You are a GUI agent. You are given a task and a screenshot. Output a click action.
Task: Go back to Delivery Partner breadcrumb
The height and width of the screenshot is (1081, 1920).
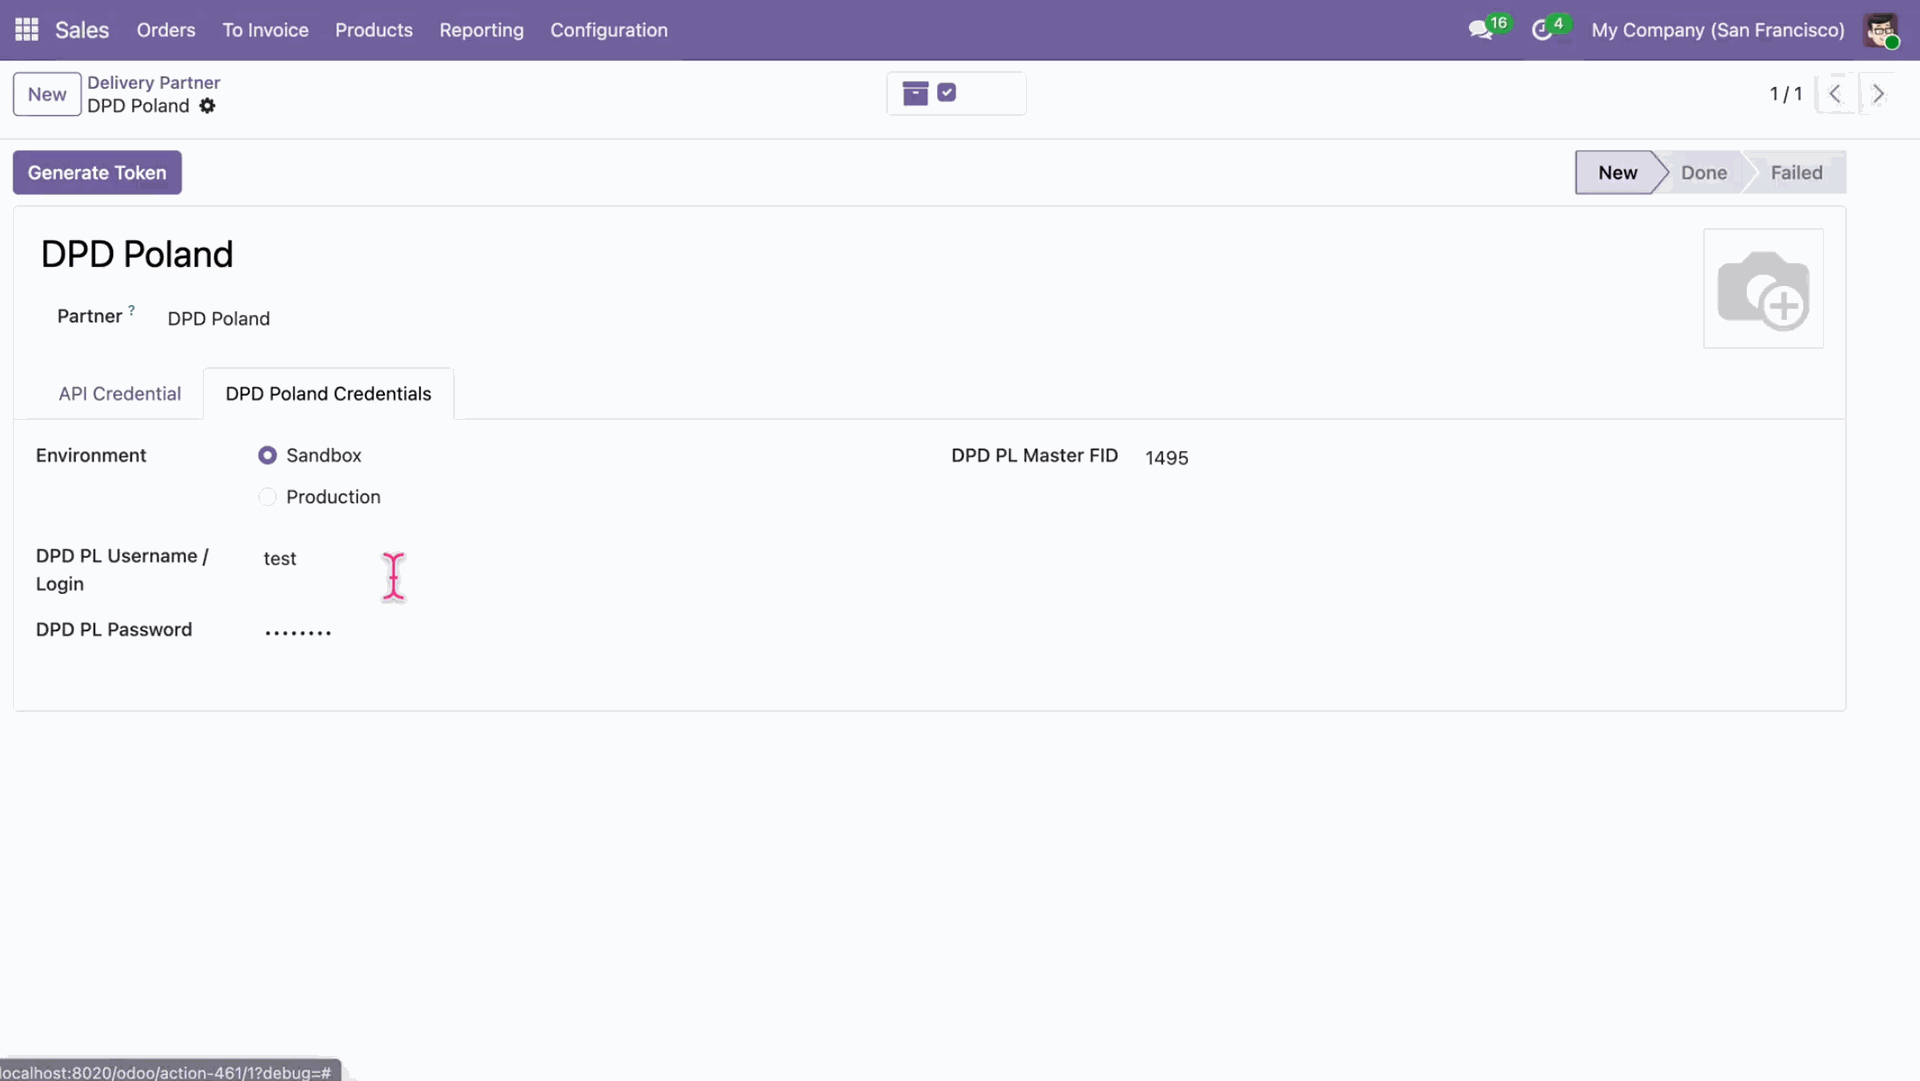153,83
